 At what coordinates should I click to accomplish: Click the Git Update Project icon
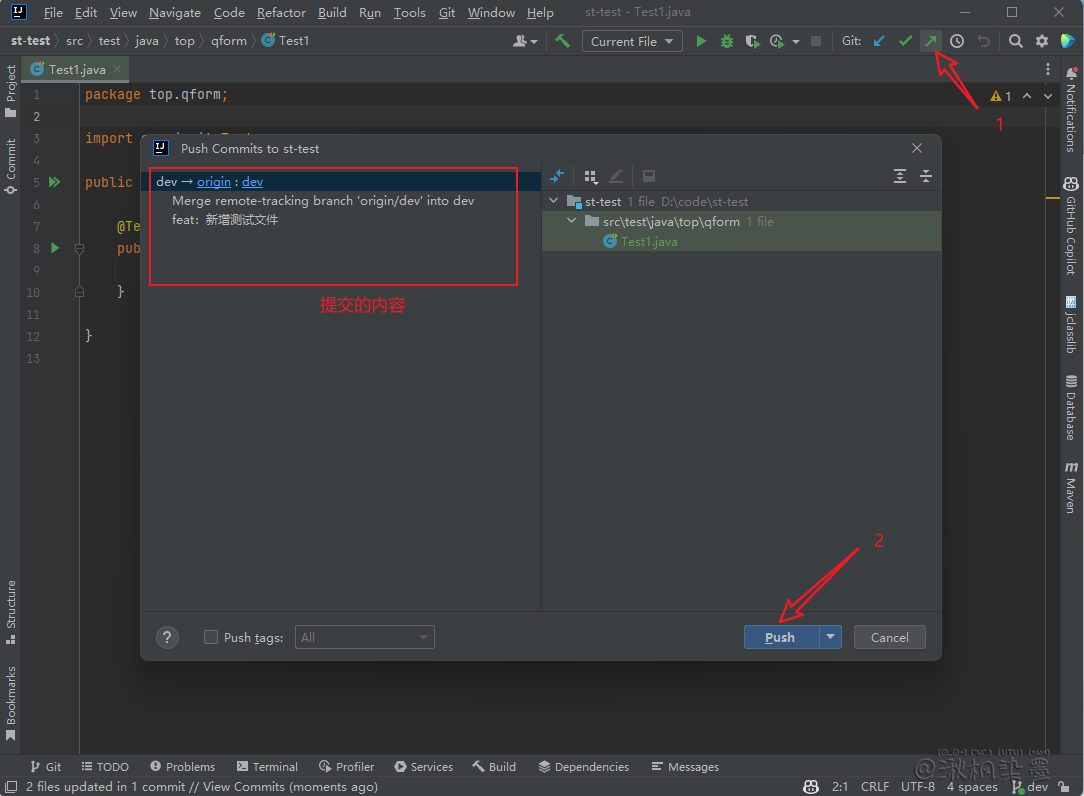(x=879, y=41)
